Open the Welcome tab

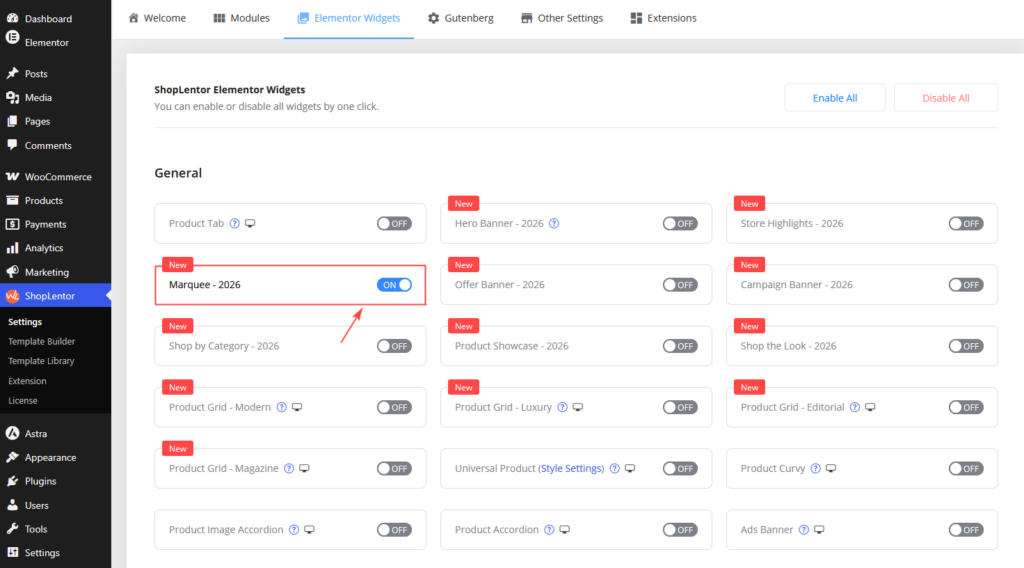[157, 18]
